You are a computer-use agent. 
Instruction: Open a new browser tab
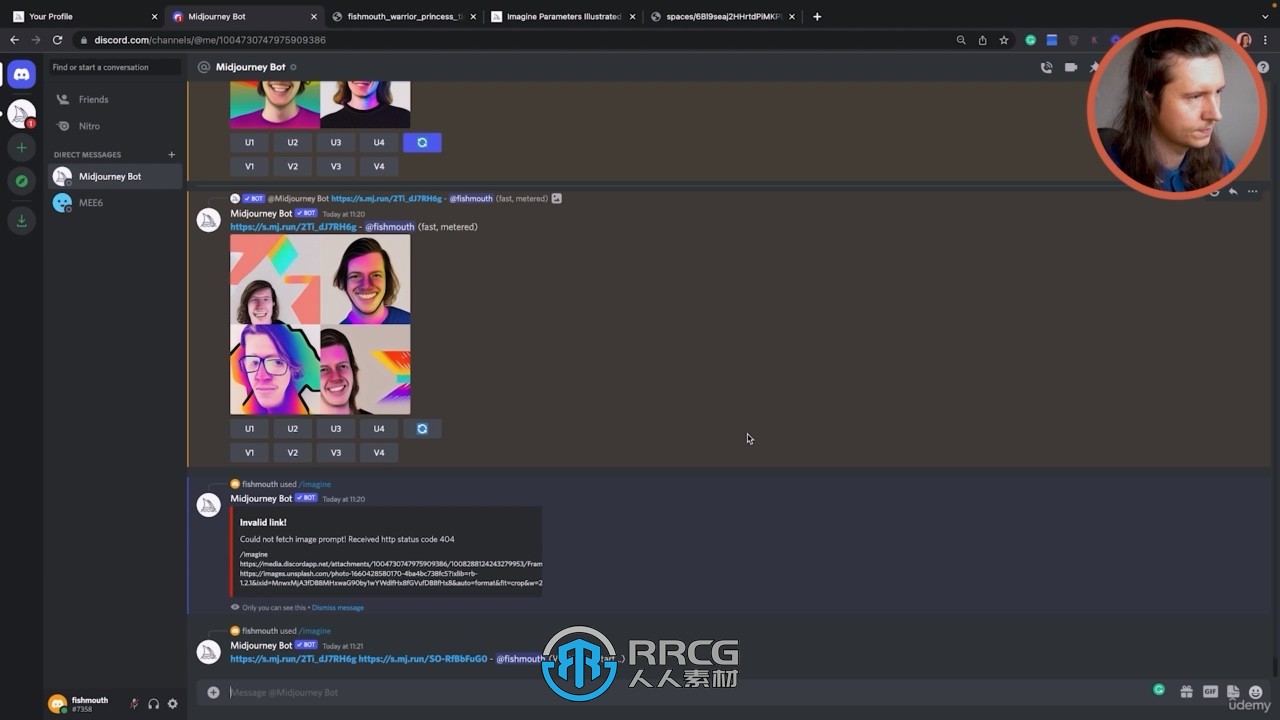pyautogui.click(x=817, y=16)
